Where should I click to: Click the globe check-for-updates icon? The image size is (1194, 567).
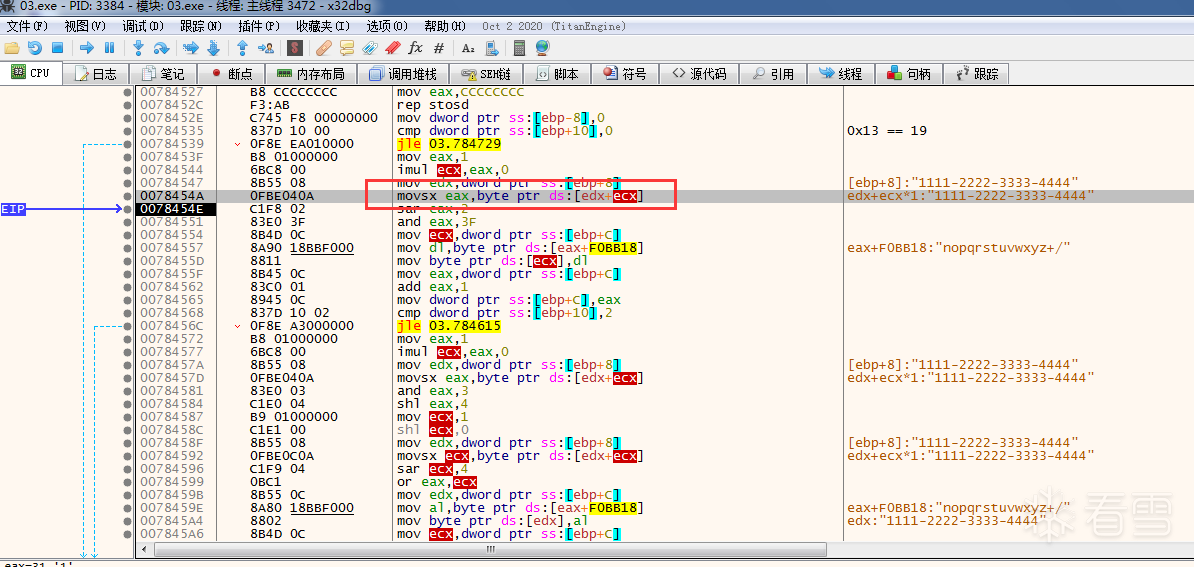[x=542, y=48]
